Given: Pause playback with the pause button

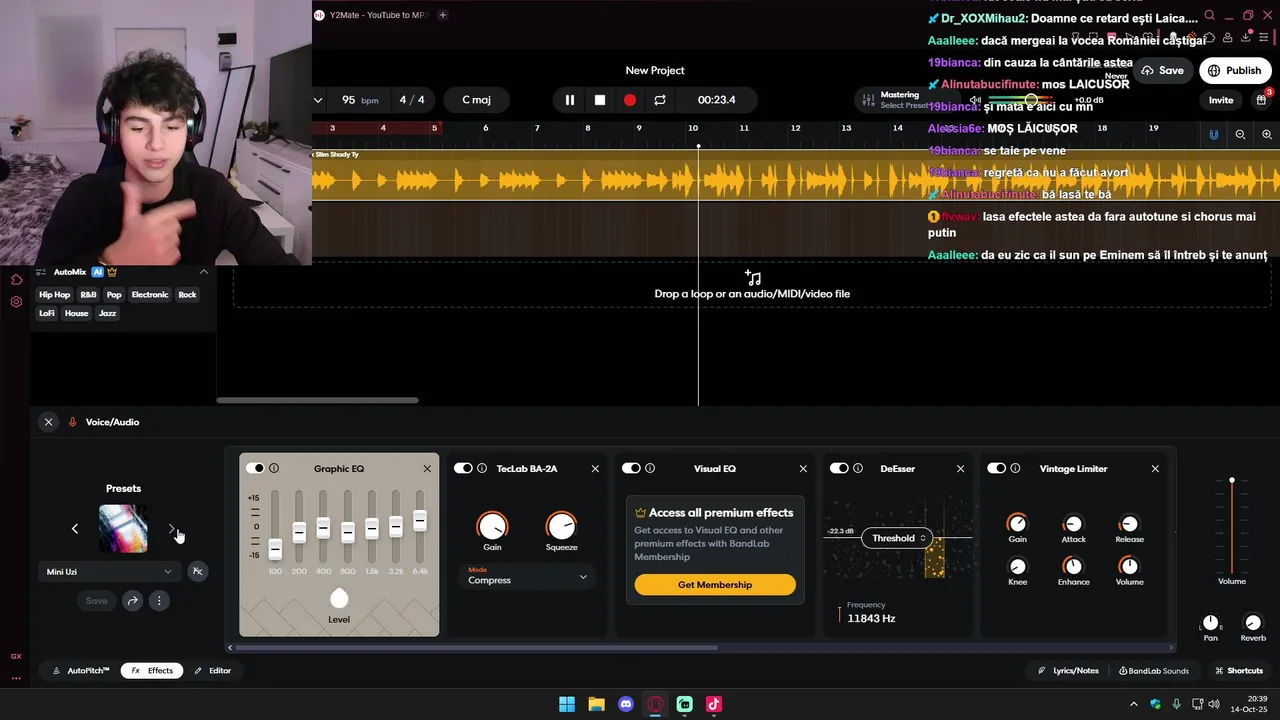Looking at the screenshot, I should coord(570,100).
